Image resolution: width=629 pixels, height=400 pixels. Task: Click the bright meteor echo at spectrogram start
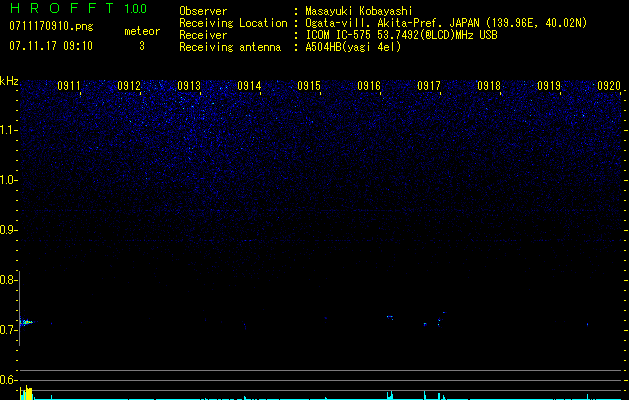pyautogui.click(x=26, y=322)
